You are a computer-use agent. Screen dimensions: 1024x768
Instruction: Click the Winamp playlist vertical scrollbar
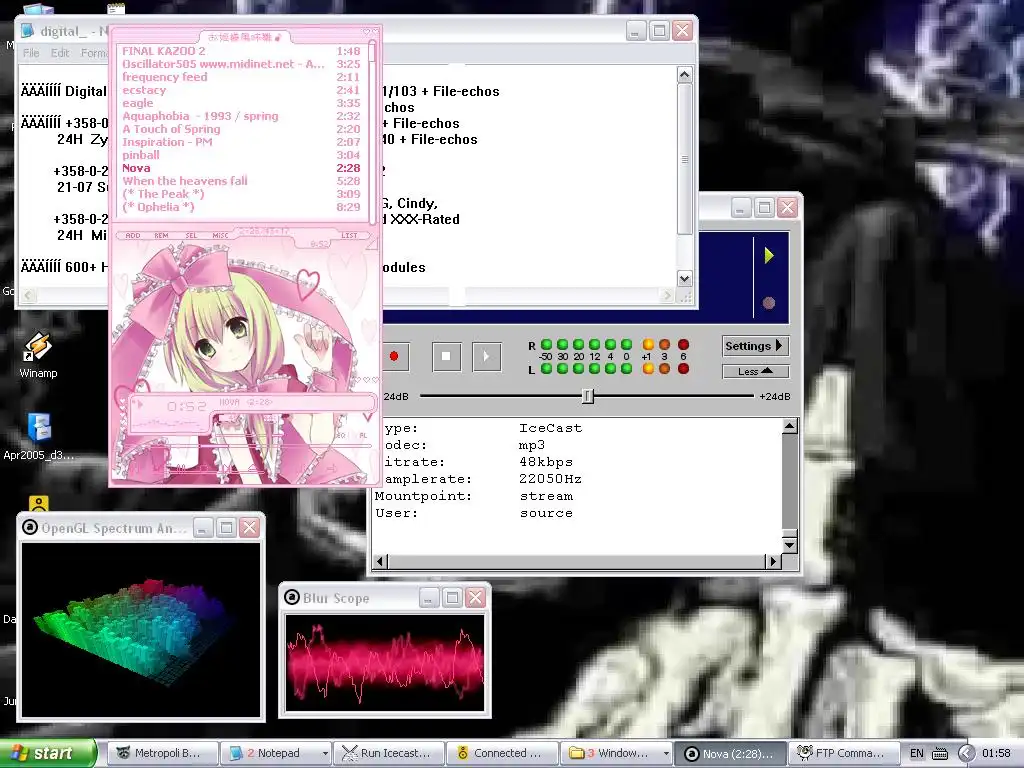[x=372, y=131]
